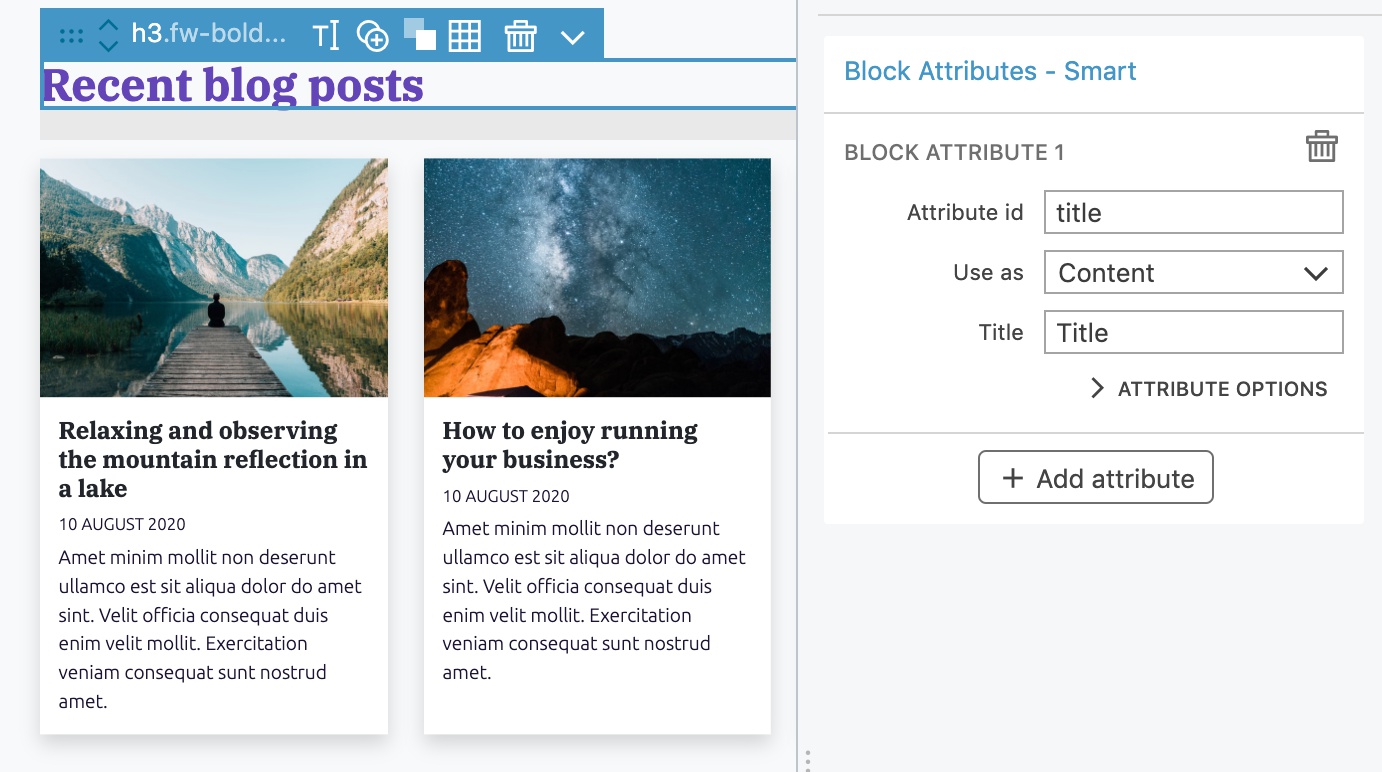
Task: Select the 'Recent blog posts' heading
Action: click(233, 85)
